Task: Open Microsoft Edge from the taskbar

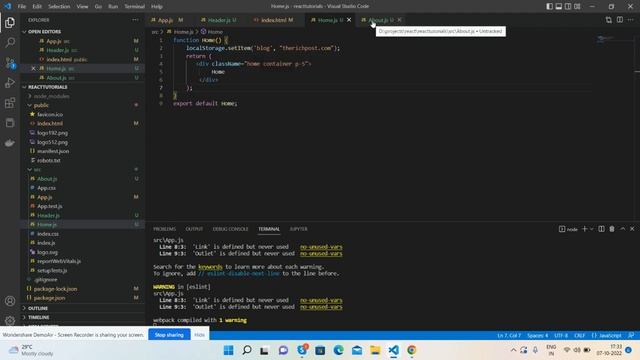Action: tap(338, 350)
